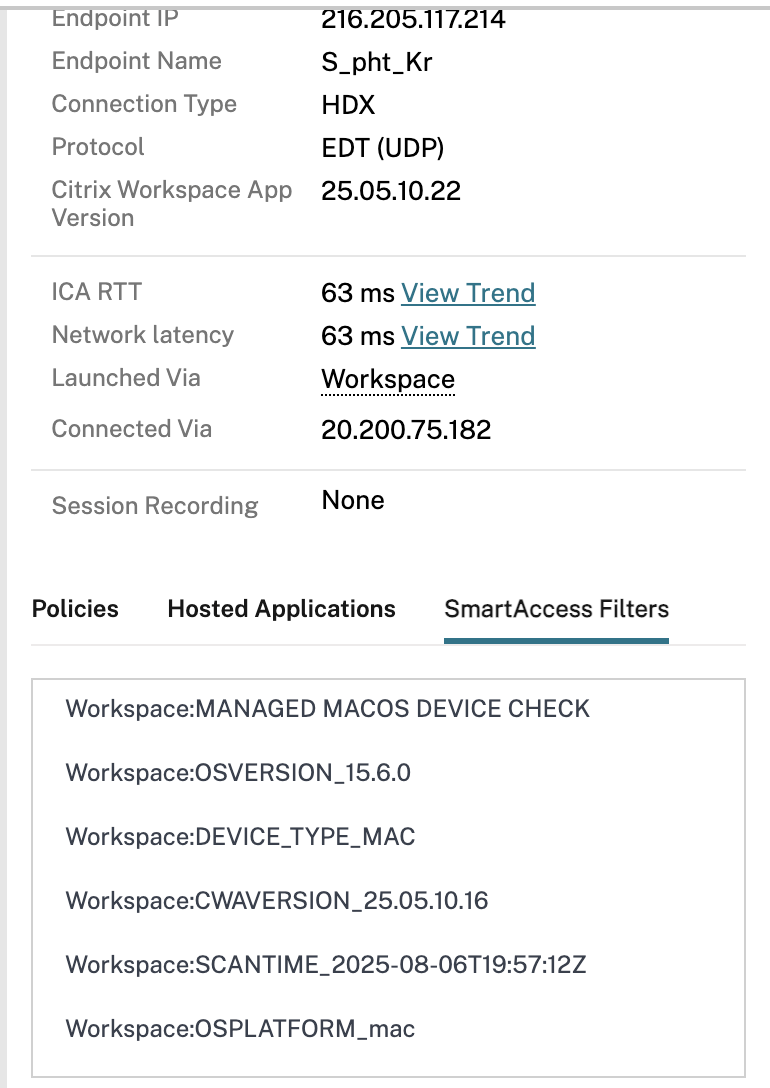Click the Endpoint Name value S_pht_Kr
This screenshot has height=1088, width=770.
click(x=377, y=62)
